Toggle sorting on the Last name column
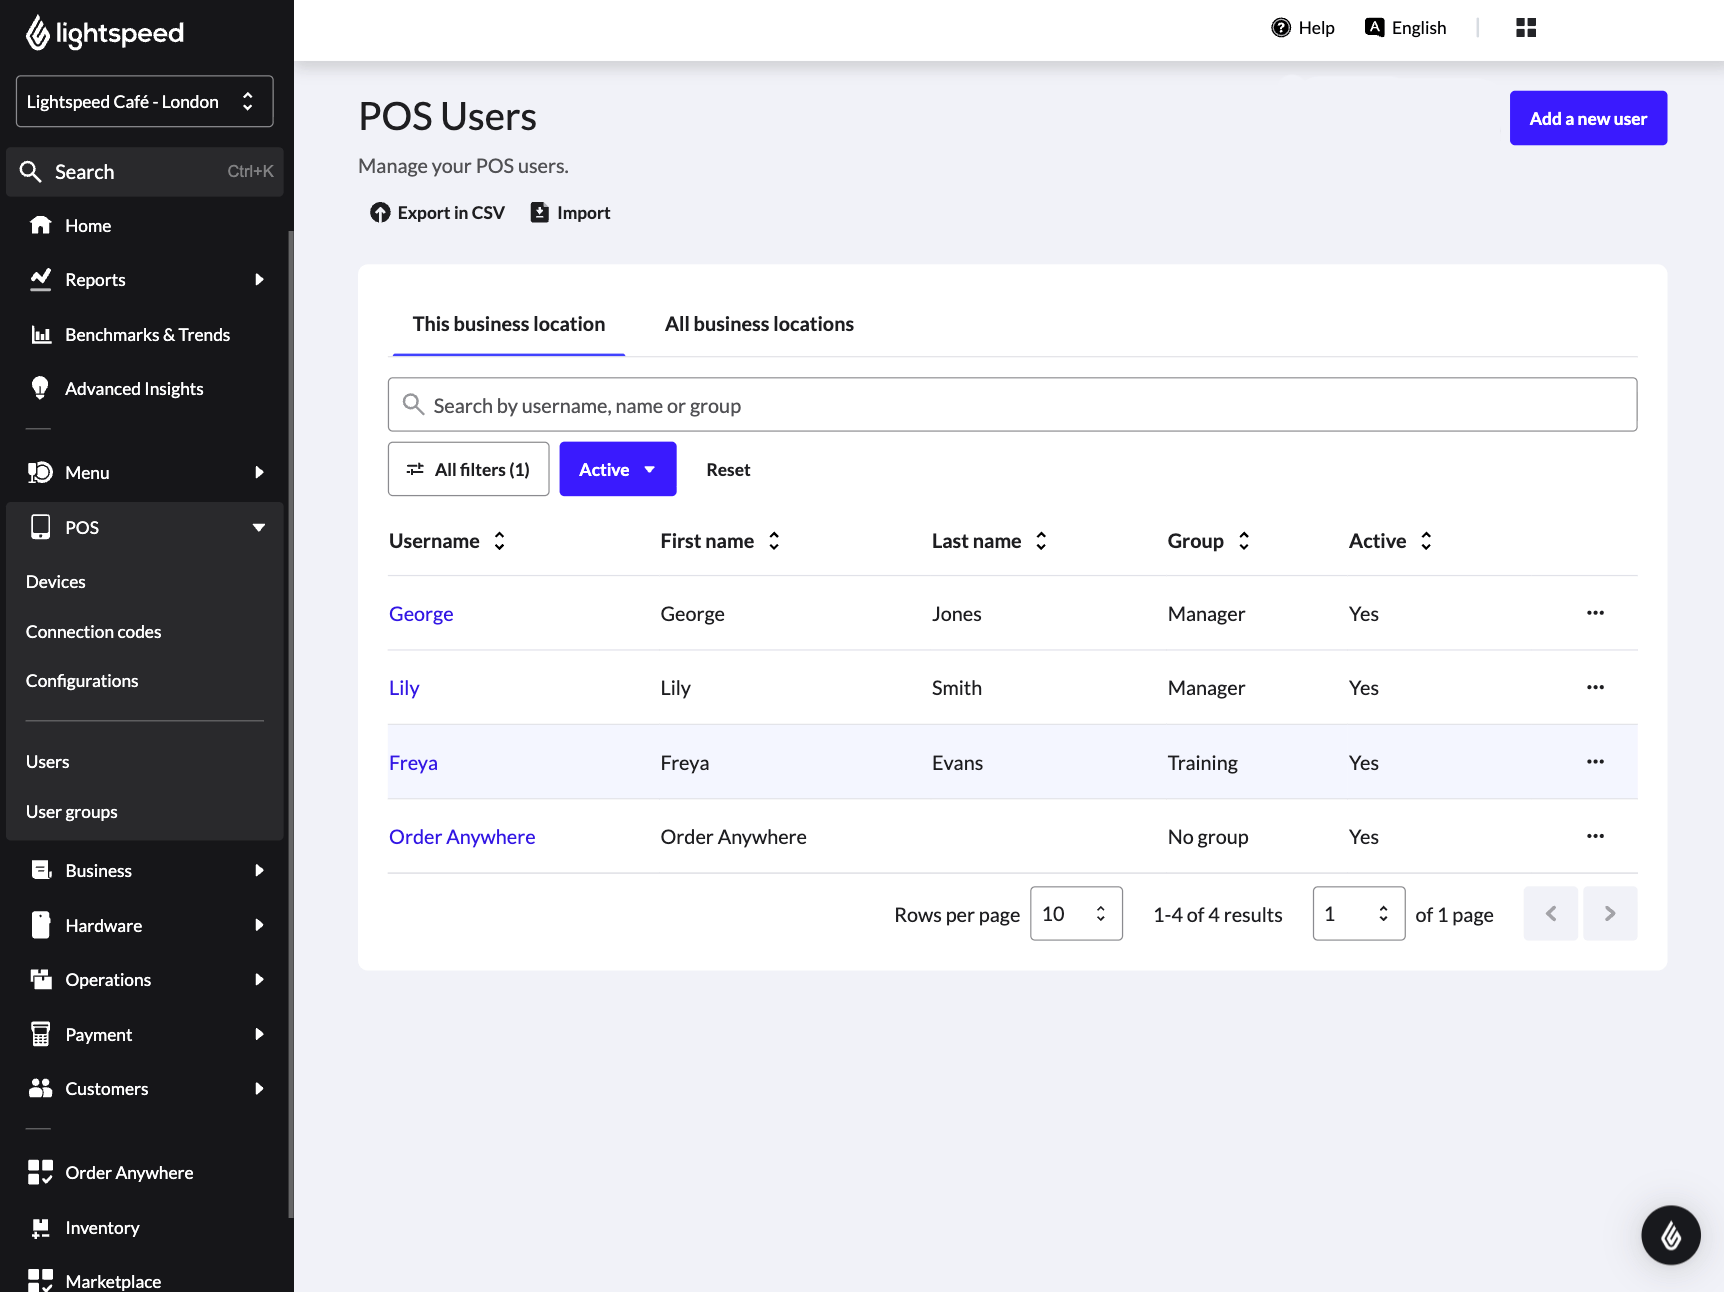The height and width of the screenshot is (1292, 1724). (1041, 541)
